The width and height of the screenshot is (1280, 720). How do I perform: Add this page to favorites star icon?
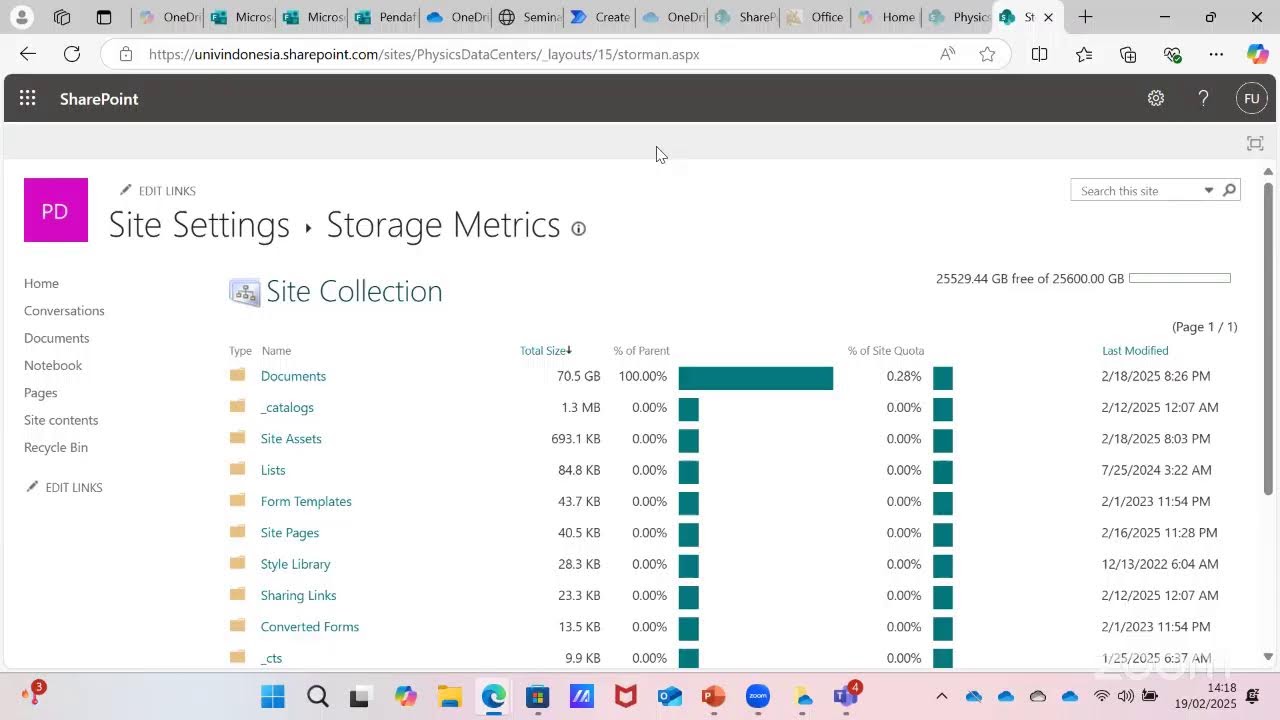[987, 54]
